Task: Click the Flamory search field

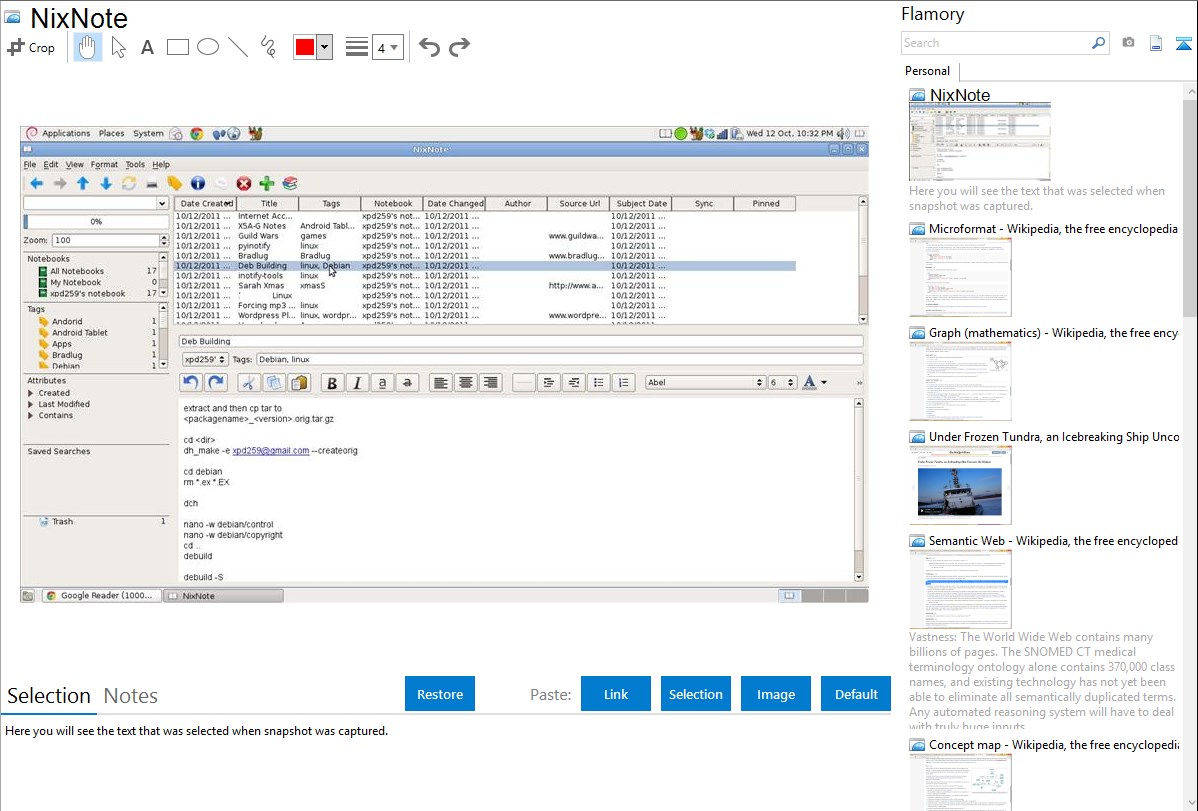Action: (x=995, y=43)
